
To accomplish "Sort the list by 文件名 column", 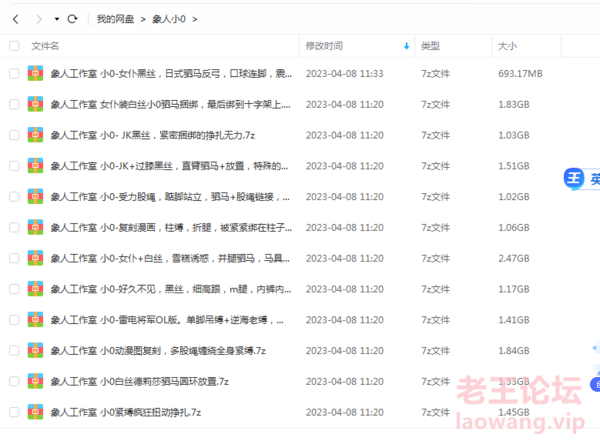I will coord(45,46).
